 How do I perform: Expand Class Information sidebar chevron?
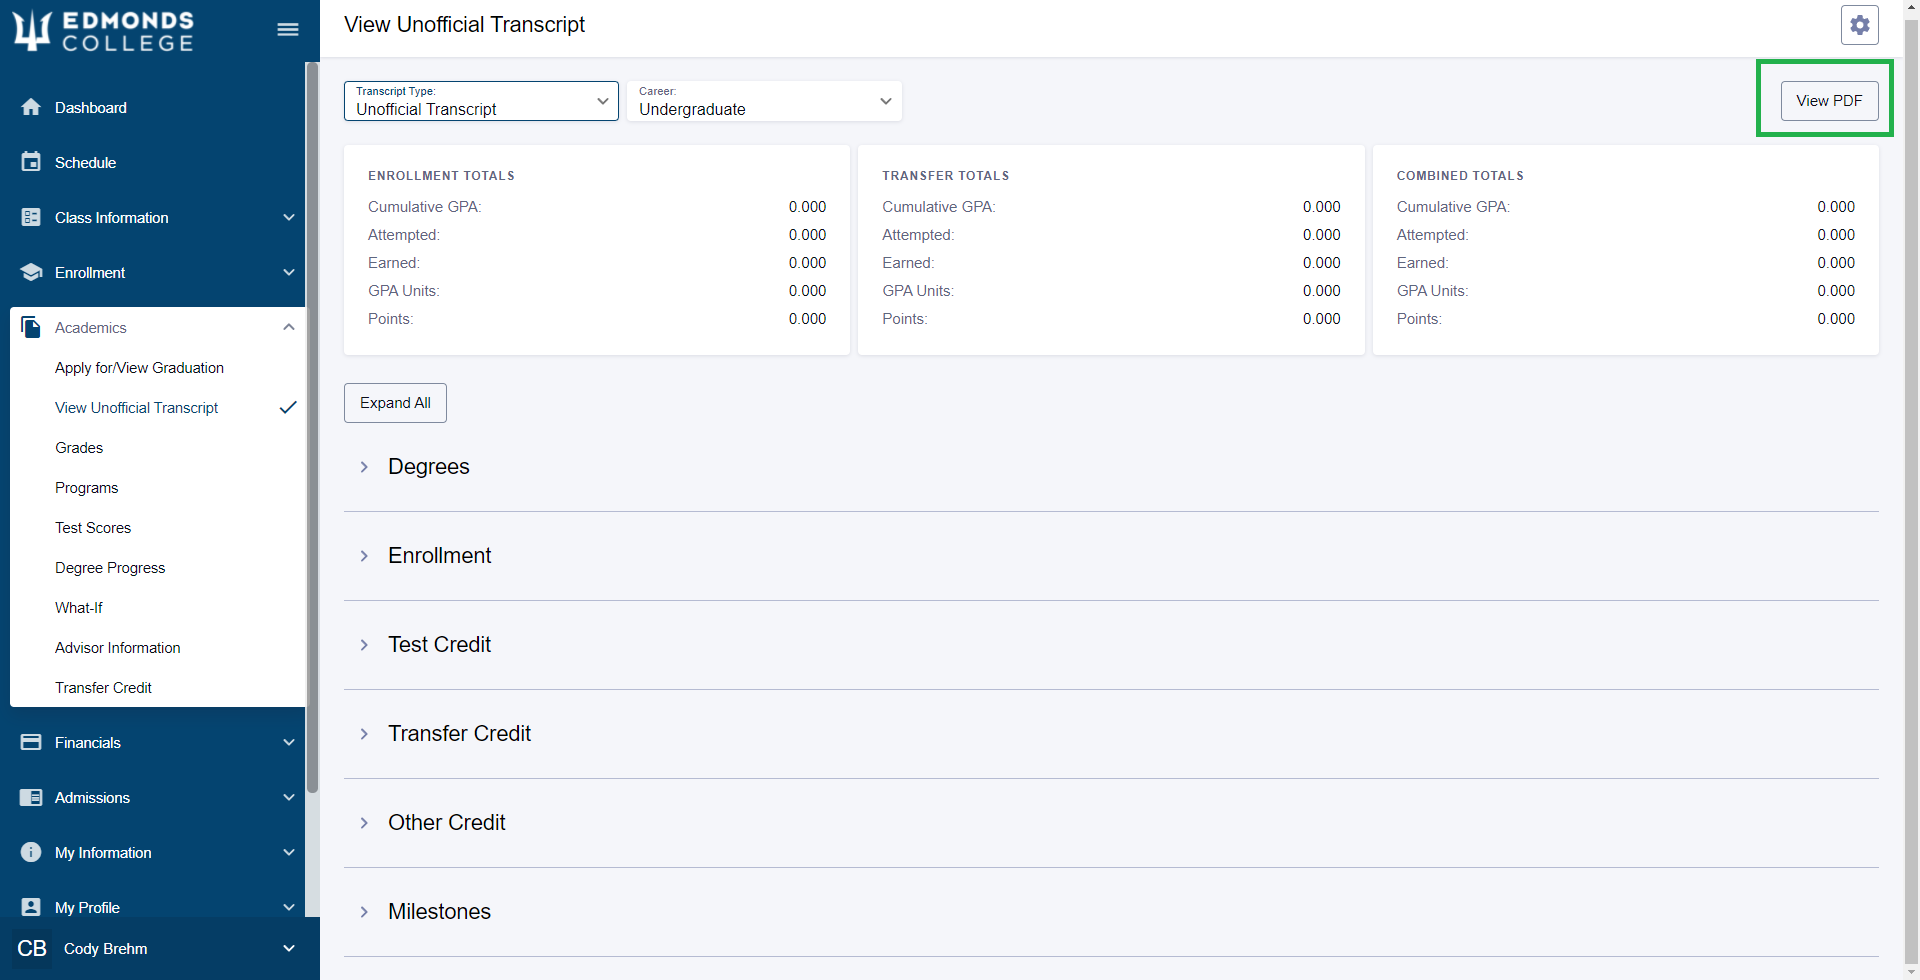pos(289,217)
